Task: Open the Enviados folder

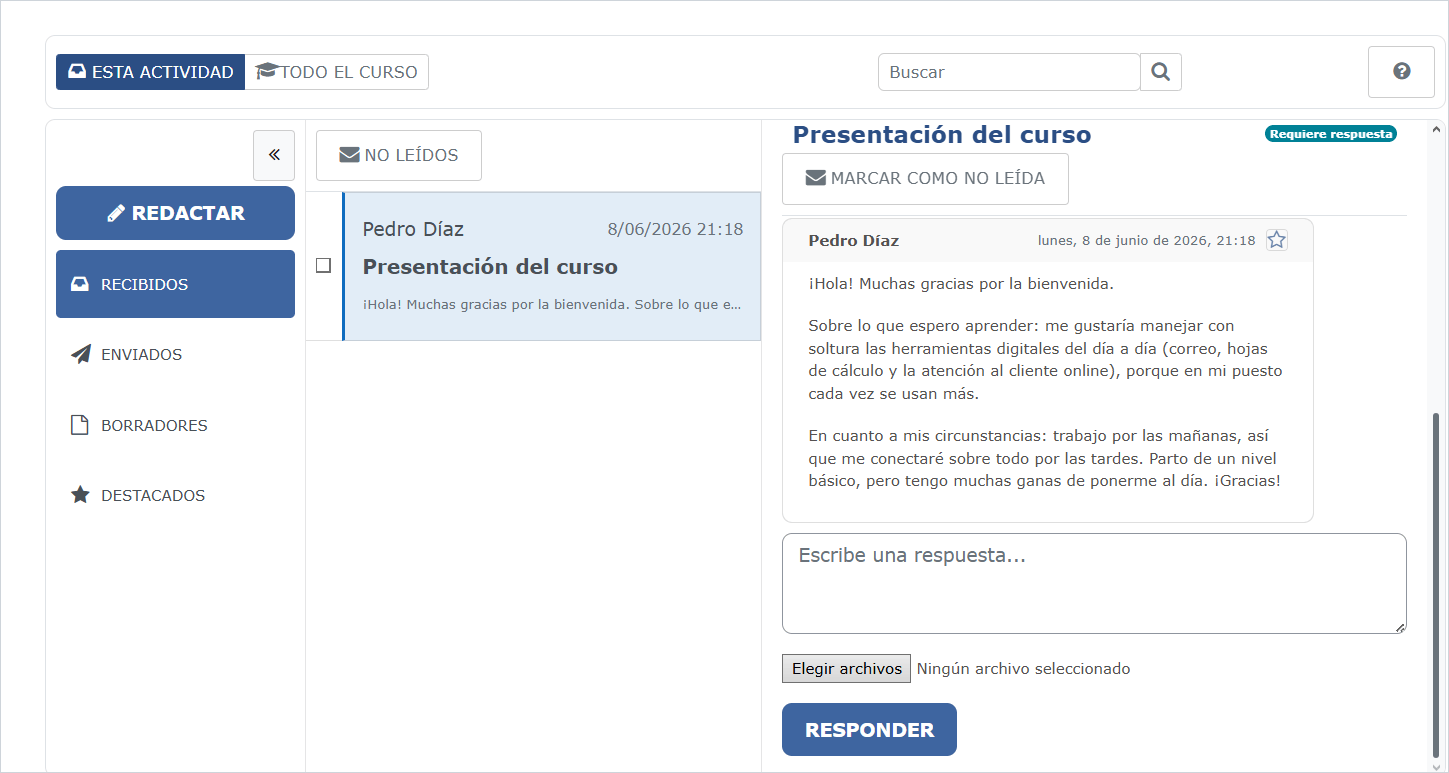Action: coord(175,354)
